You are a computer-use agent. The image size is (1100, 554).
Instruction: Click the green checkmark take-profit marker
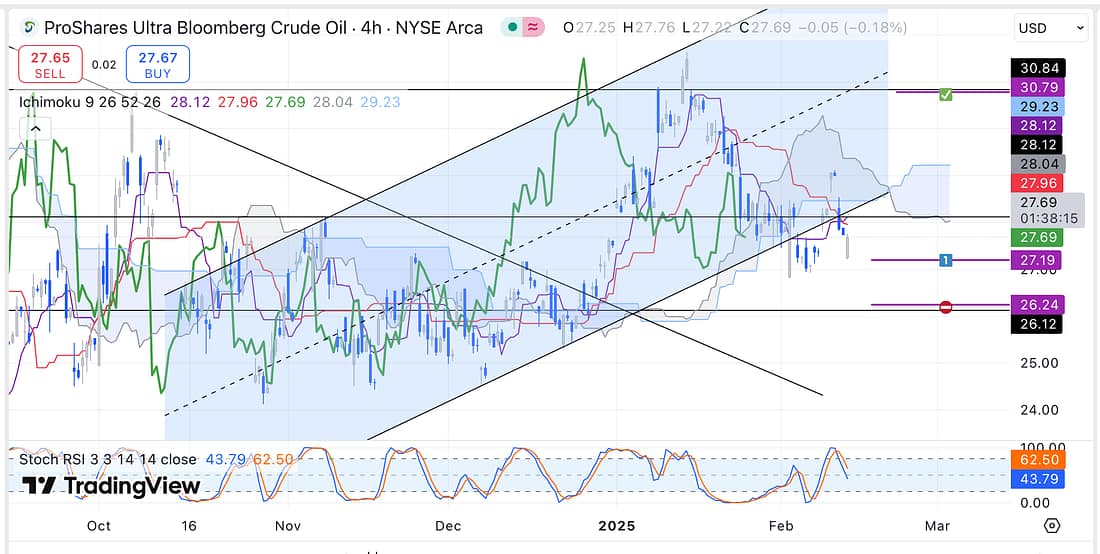click(946, 94)
